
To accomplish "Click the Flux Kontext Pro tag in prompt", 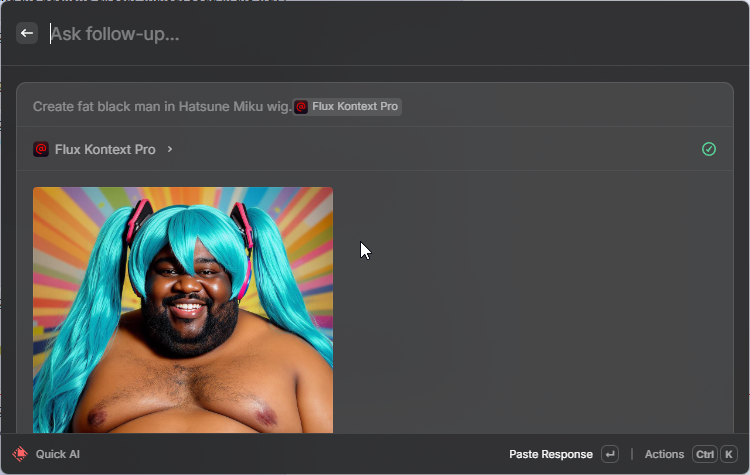I will 347,106.
